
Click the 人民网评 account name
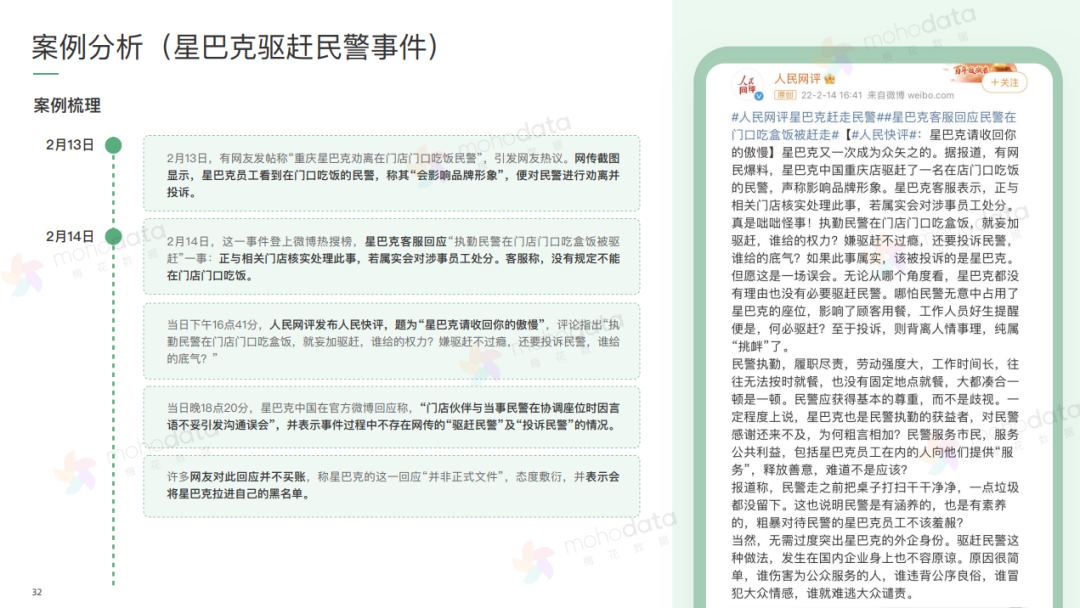pyautogui.click(x=797, y=78)
